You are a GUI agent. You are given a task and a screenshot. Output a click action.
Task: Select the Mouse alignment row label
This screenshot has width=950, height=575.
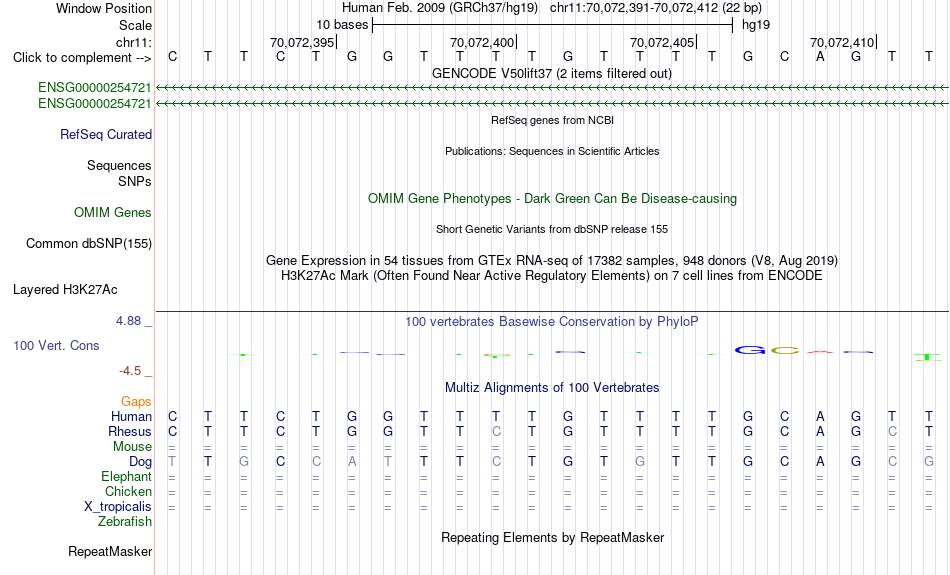pos(132,447)
